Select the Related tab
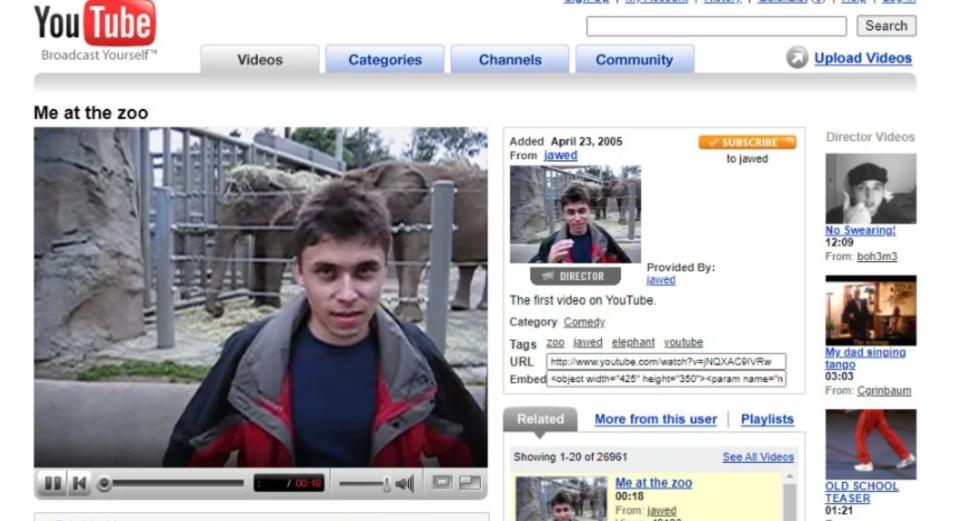This screenshot has width=964, height=521. tap(540, 419)
